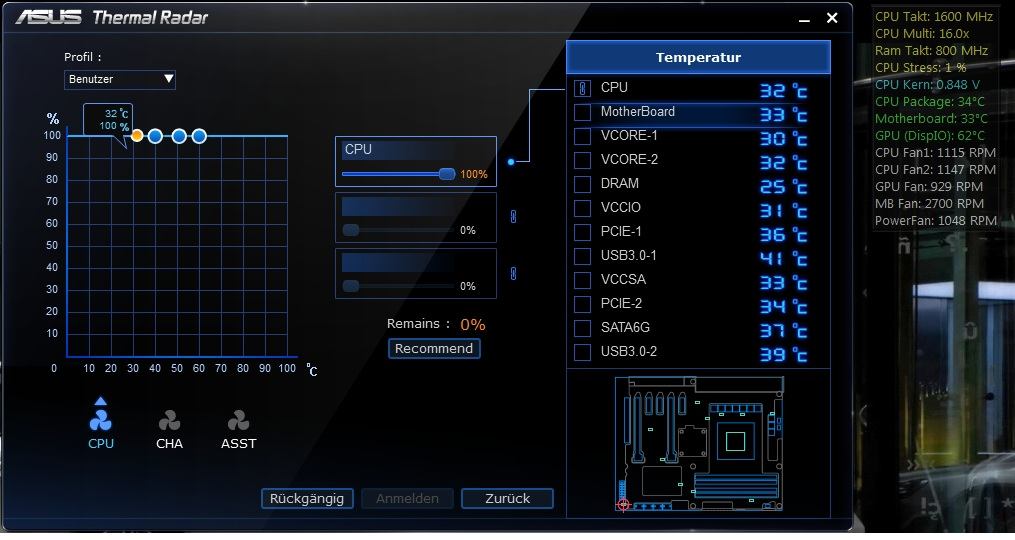Click PowerFan: 1048 RPM in overlay
This screenshot has height=540, width=1015.
936,221
